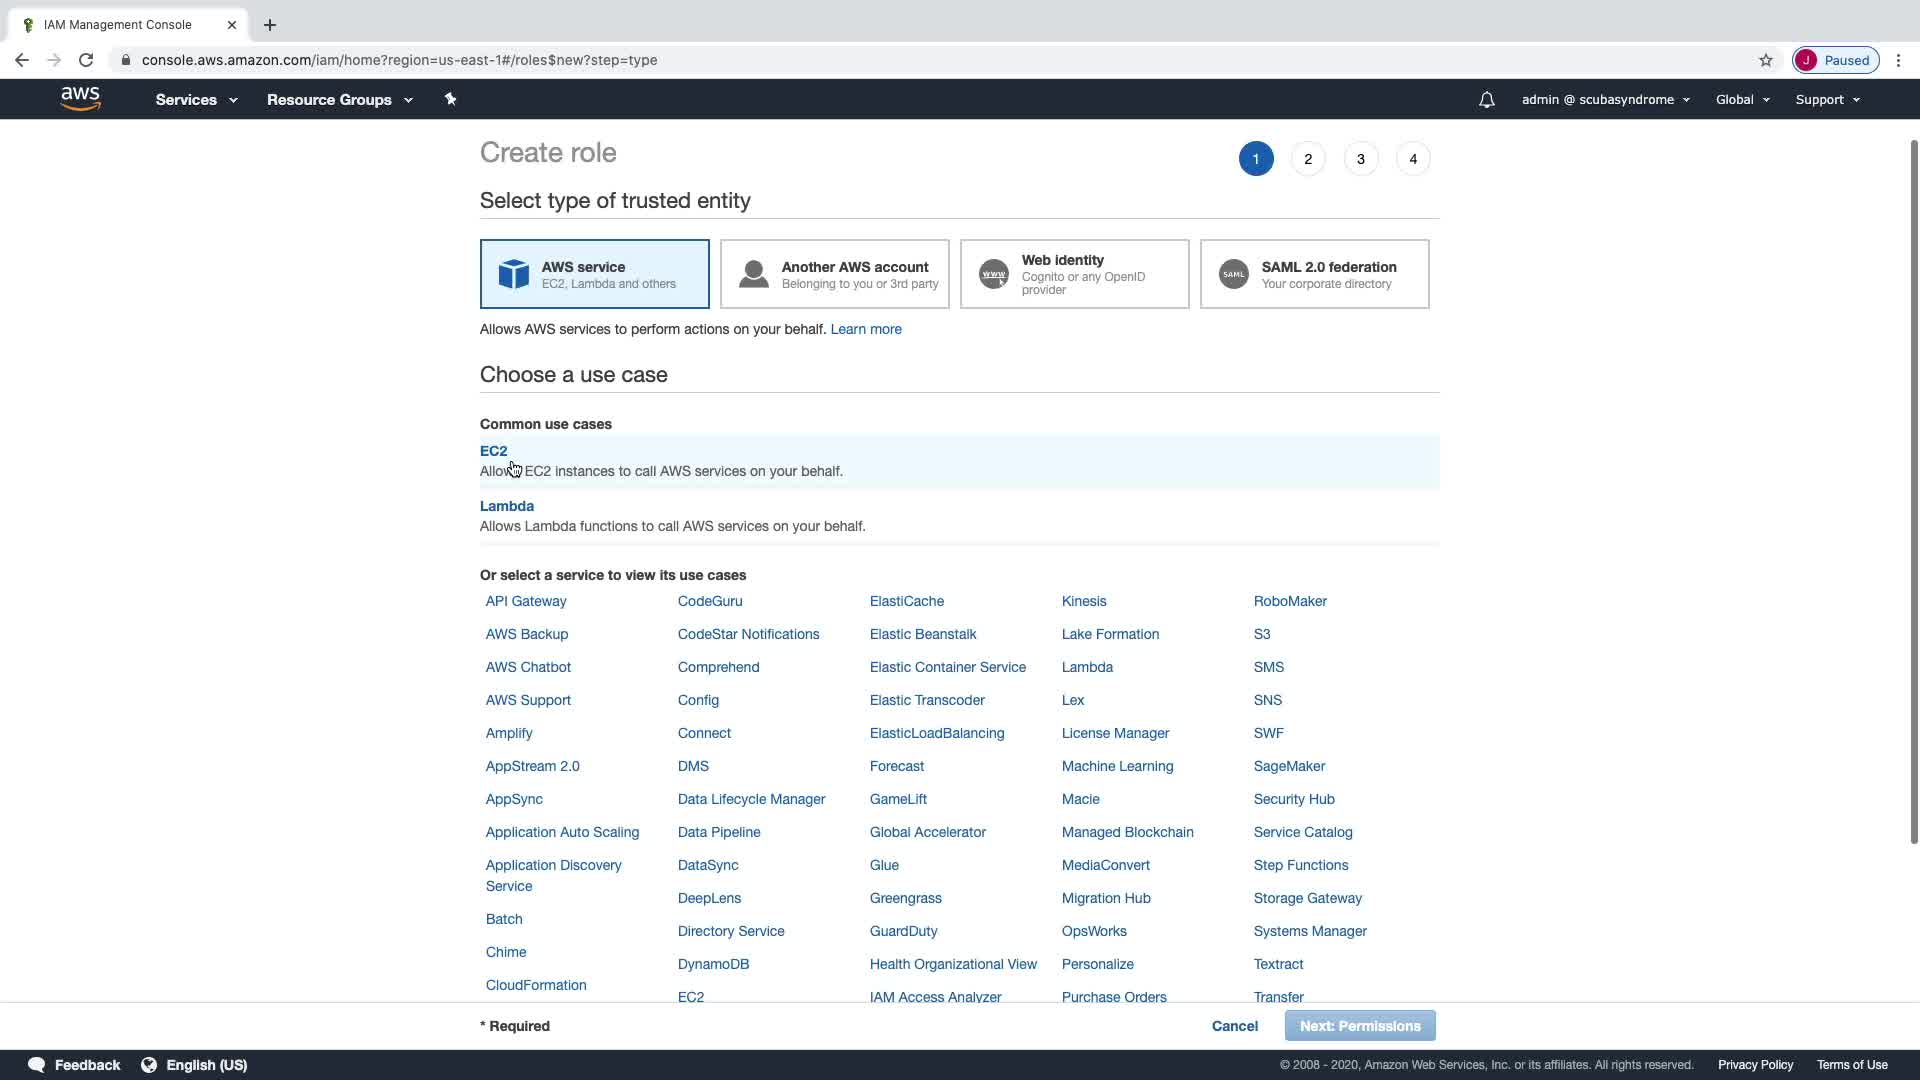Click step 2 in the progress indicator
1920x1080 pixels.
(x=1308, y=159)
